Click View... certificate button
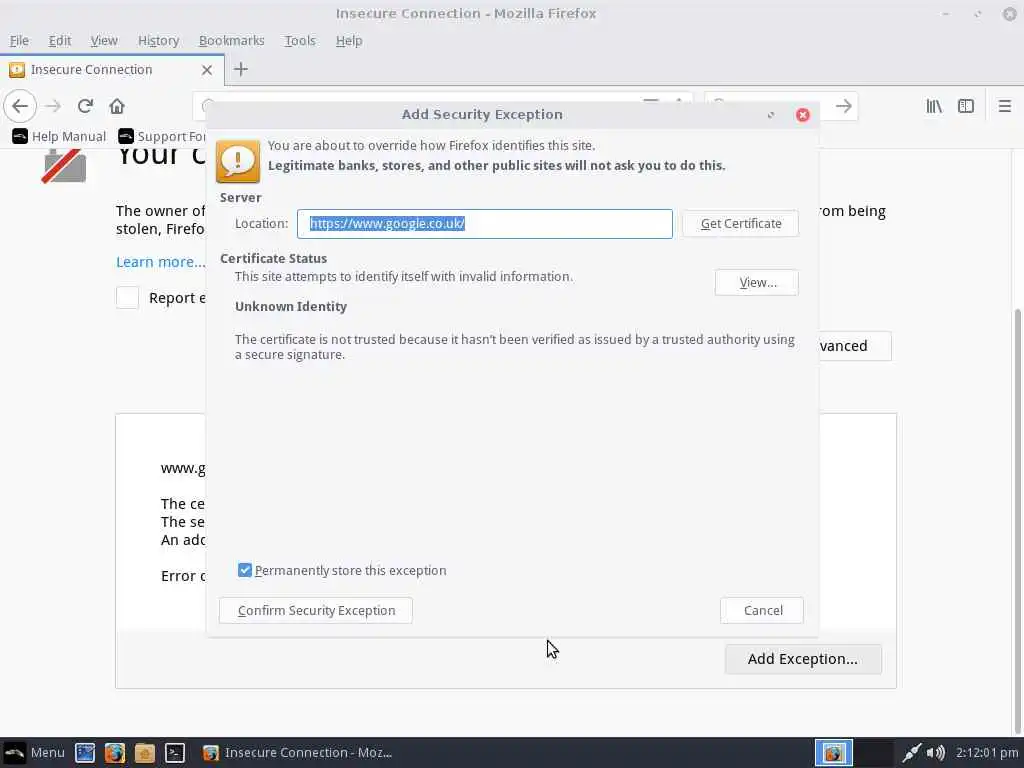This screenshot has height=768, width=1024. (757, 282)
